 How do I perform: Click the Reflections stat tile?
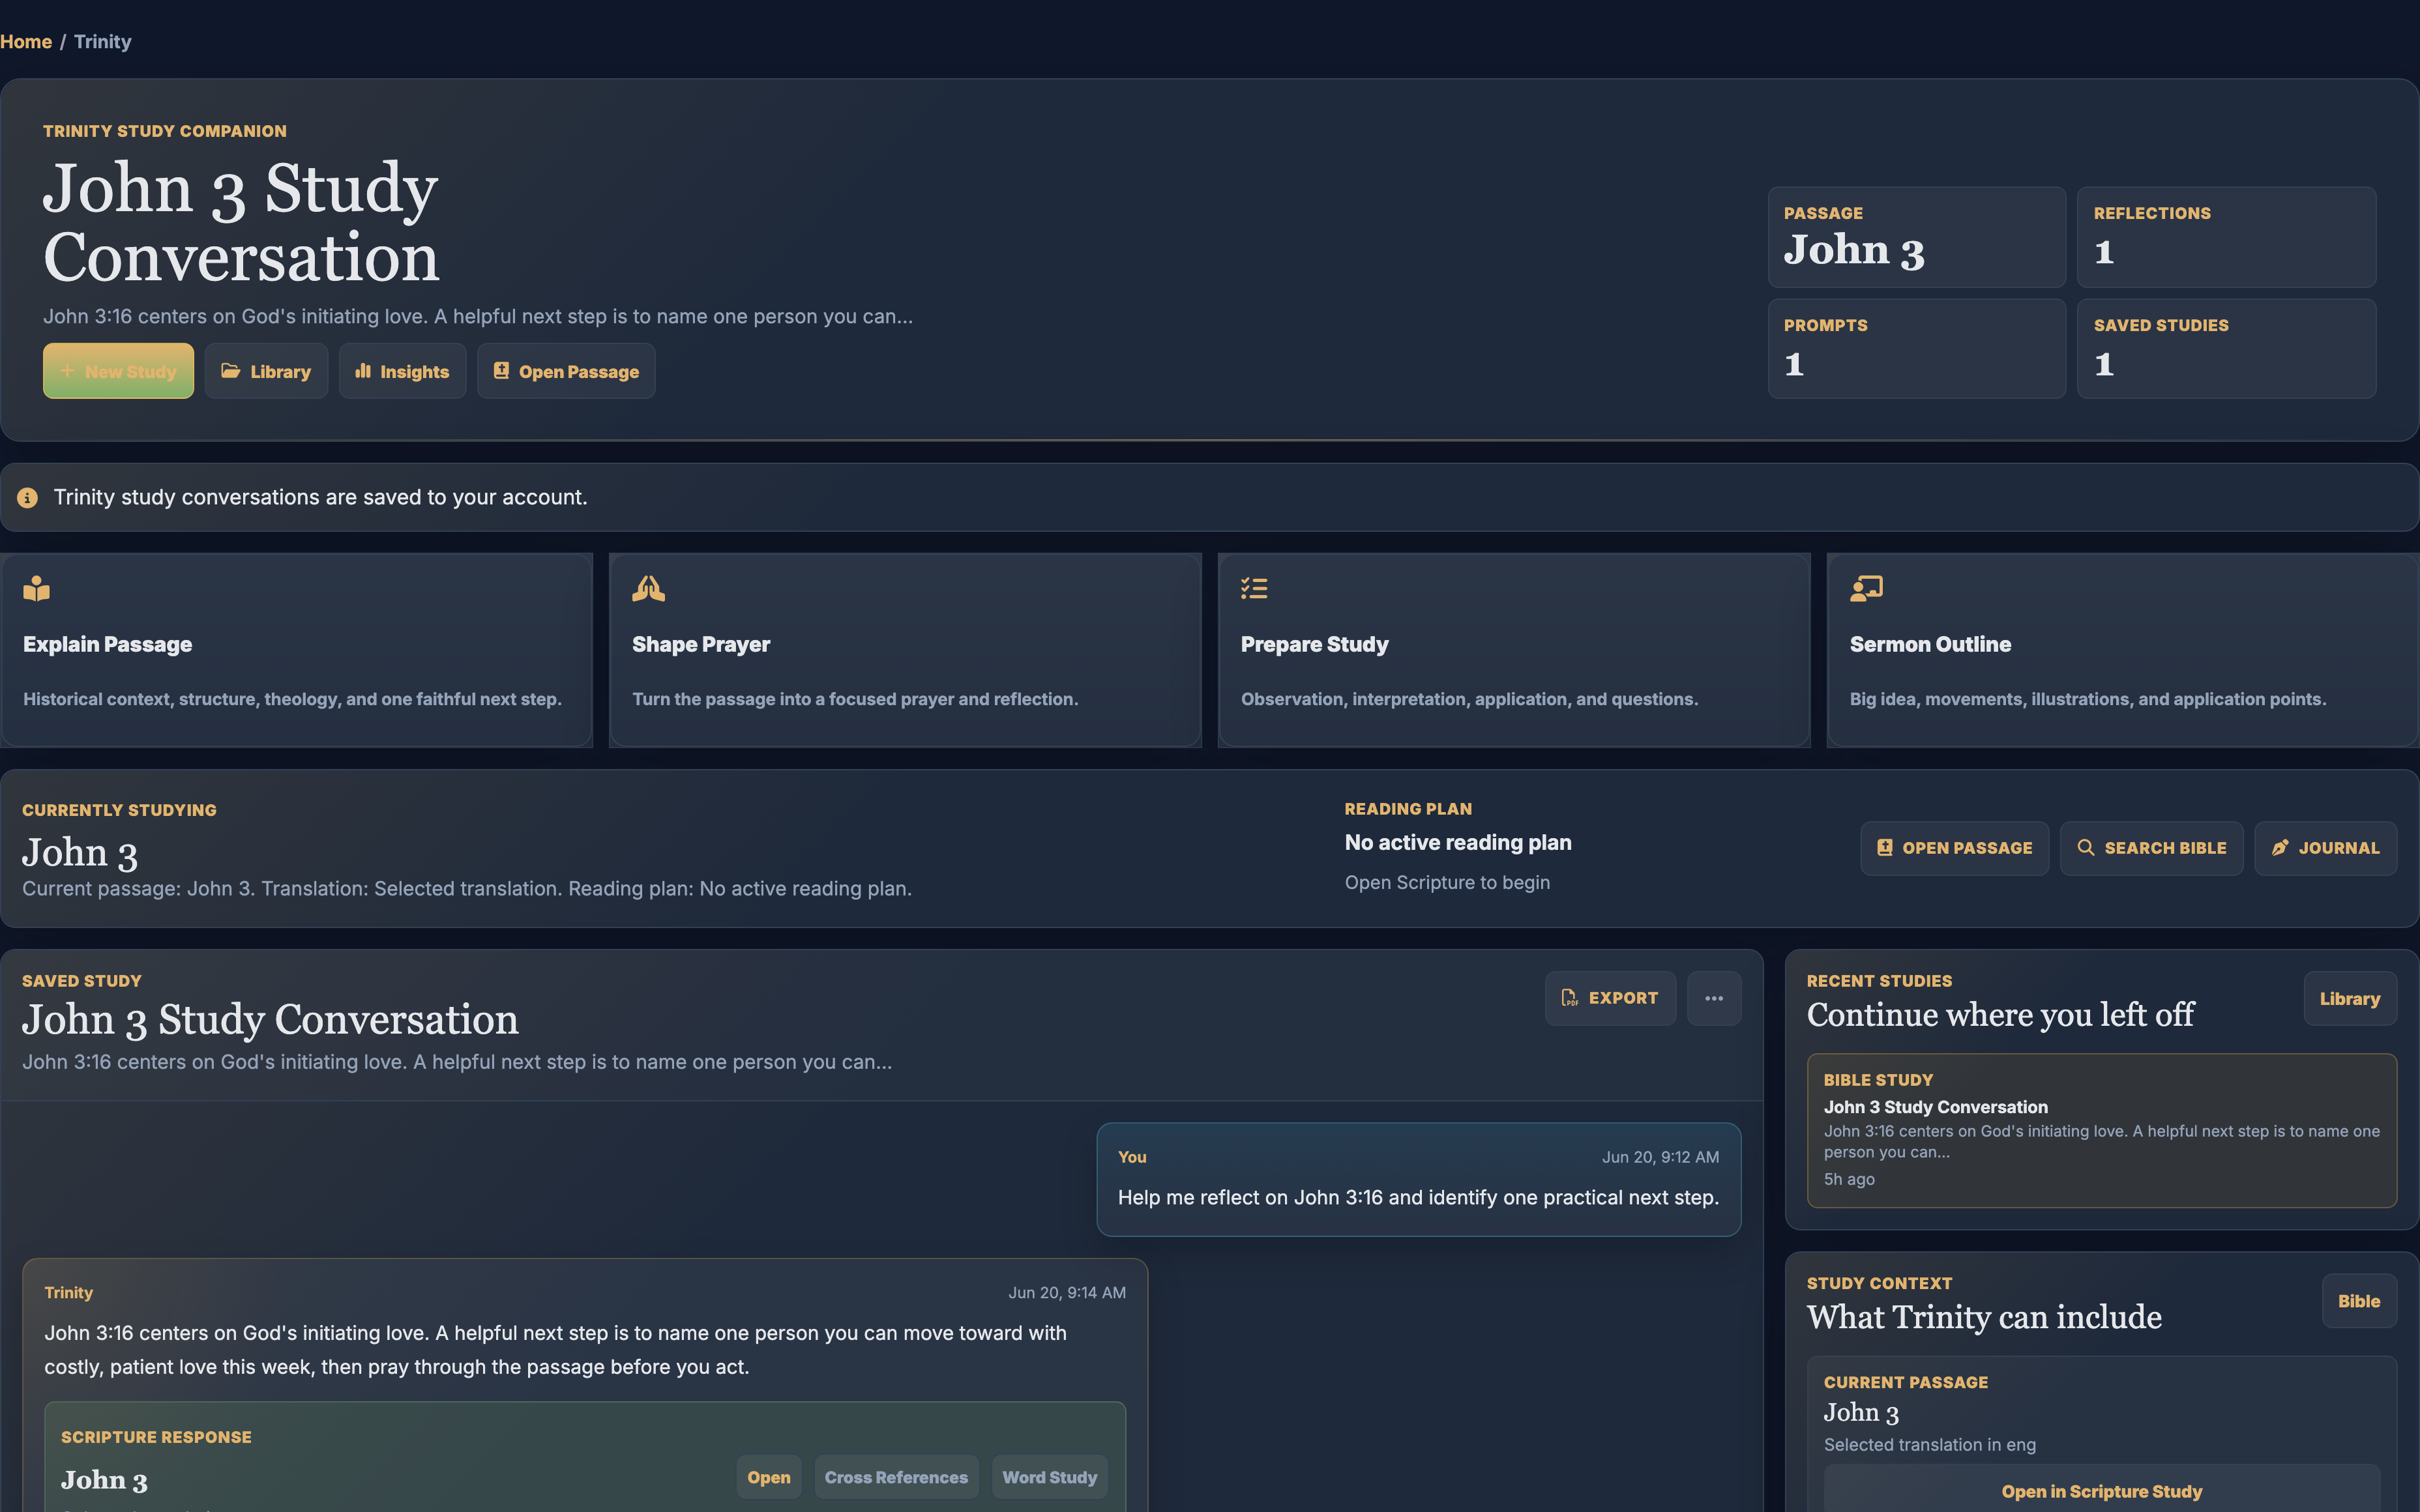pyautogui.click(x=2226, y=237)
